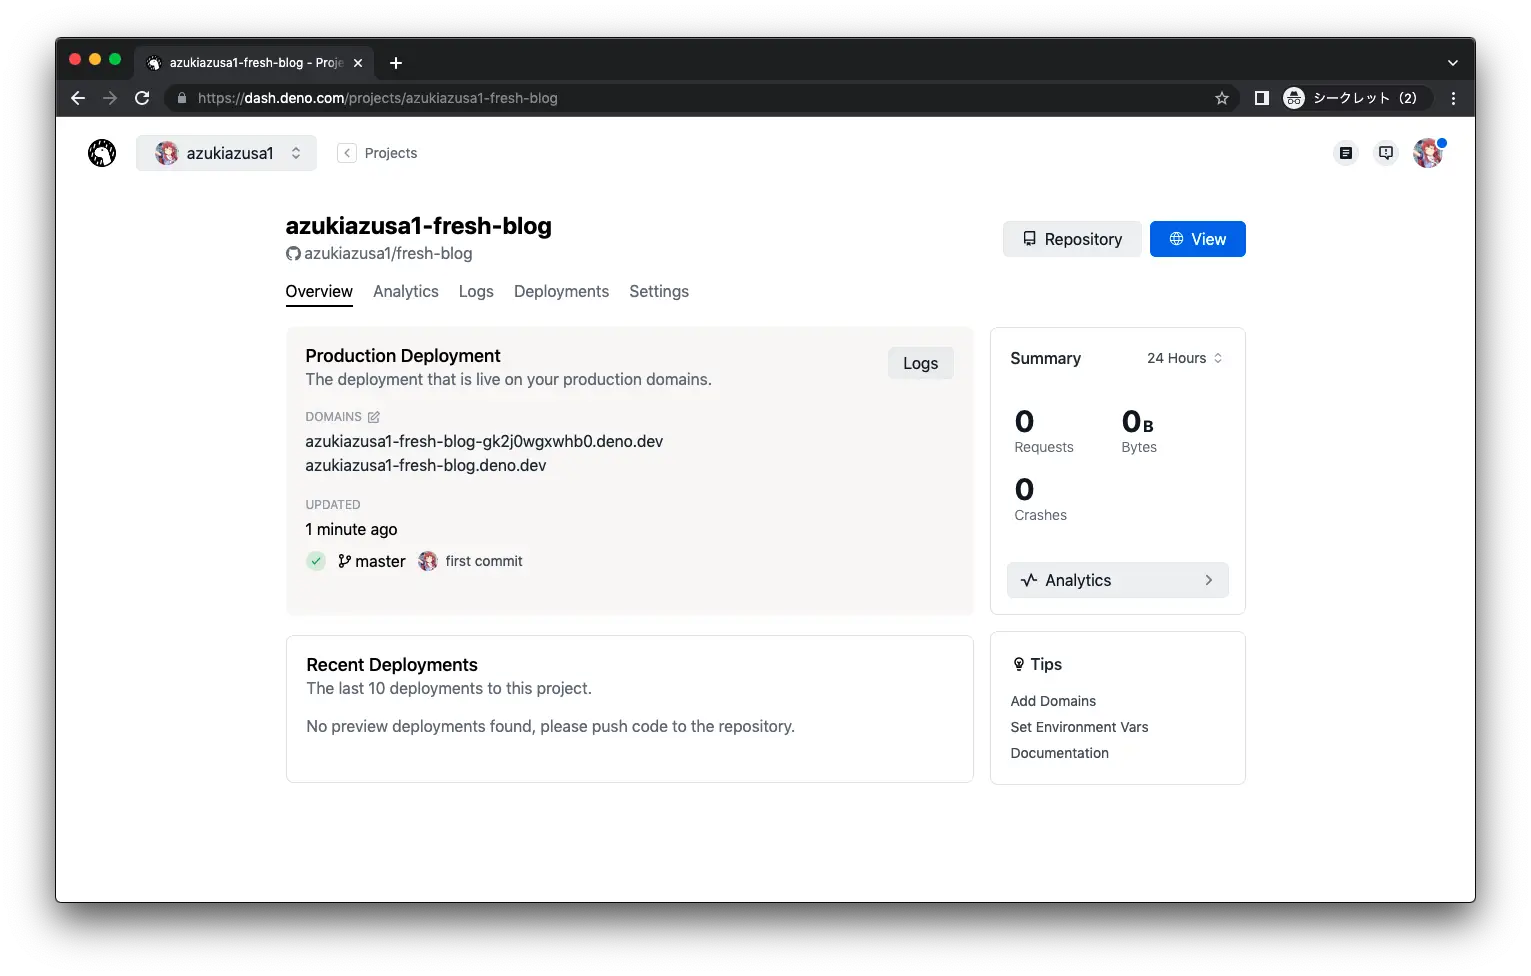Image resolution: width=1531 pixels, height=976 pixels.
Task: Click the browser forward arrow
Action: point(110,98)
